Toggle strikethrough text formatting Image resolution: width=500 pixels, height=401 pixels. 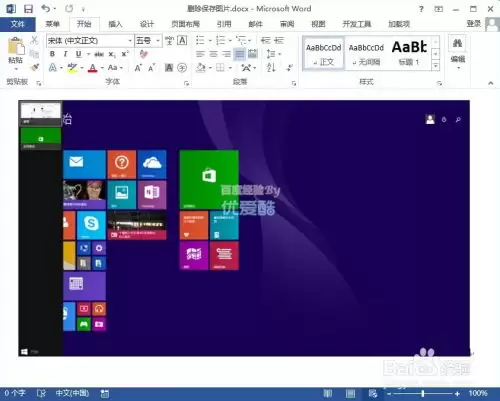[x=99, y=54]
